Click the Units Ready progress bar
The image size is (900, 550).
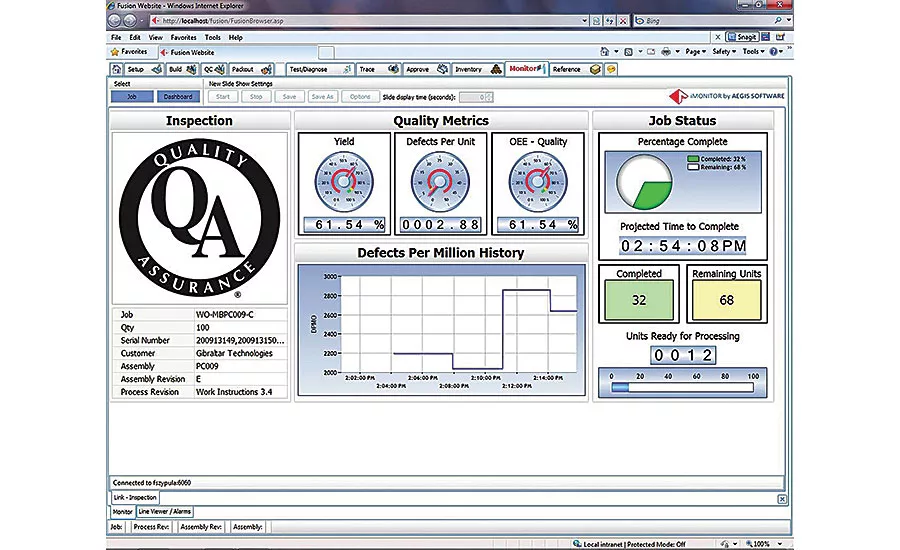(682, 388)
